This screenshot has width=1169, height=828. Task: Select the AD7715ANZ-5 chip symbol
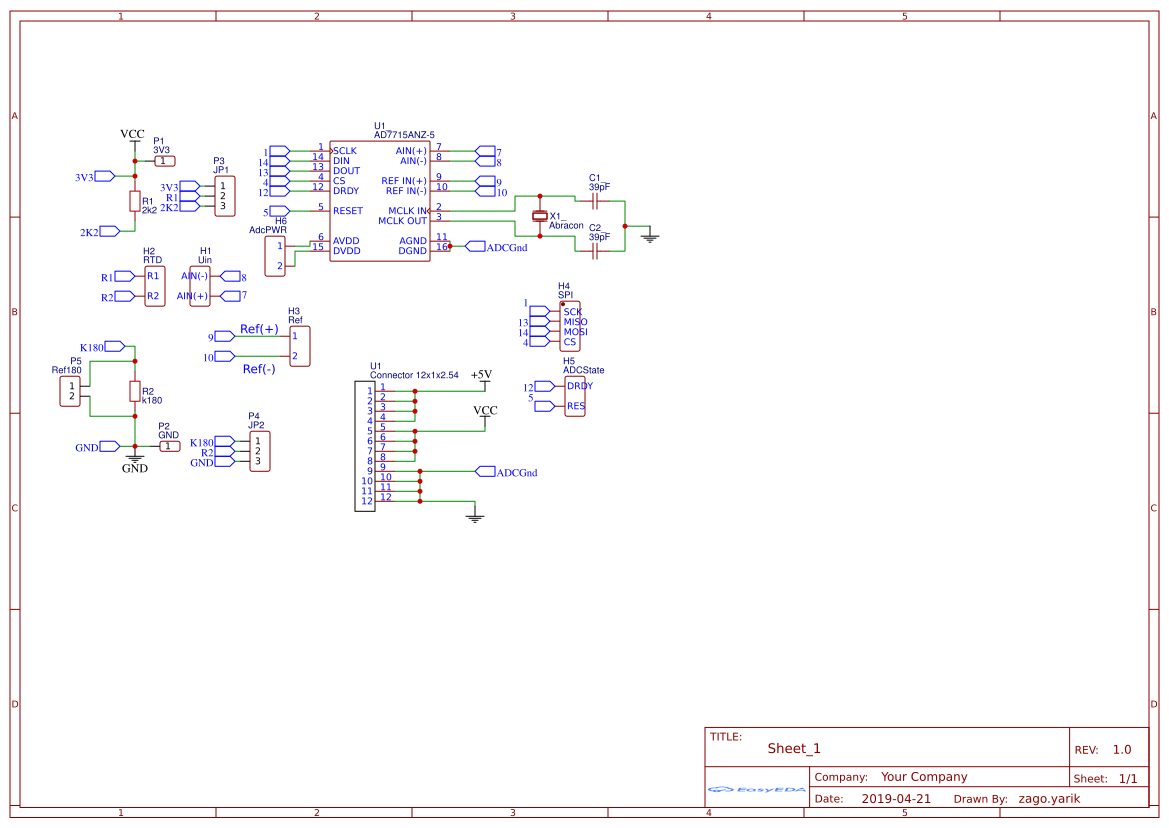pyautogui.click(x=379, y=200)
